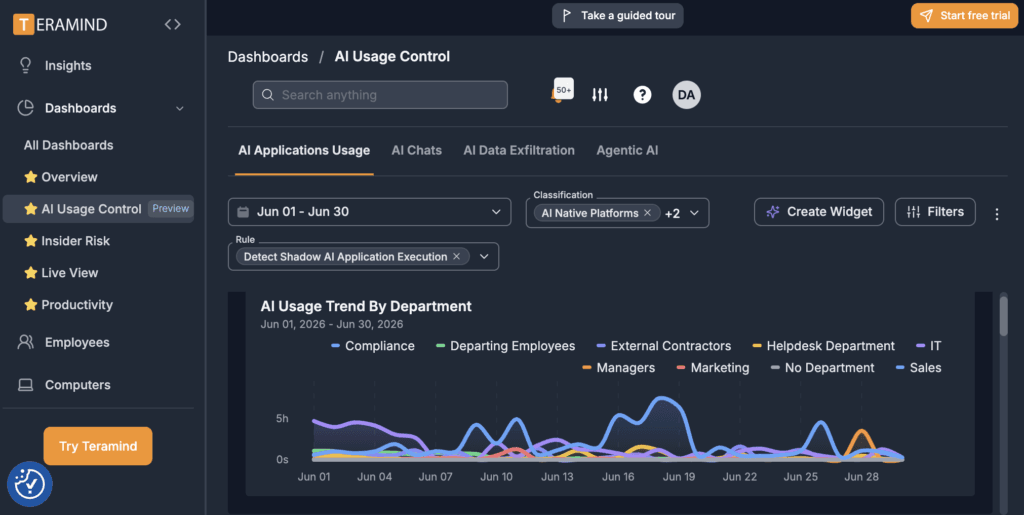Open All Dashboards in sidebar

69,145
